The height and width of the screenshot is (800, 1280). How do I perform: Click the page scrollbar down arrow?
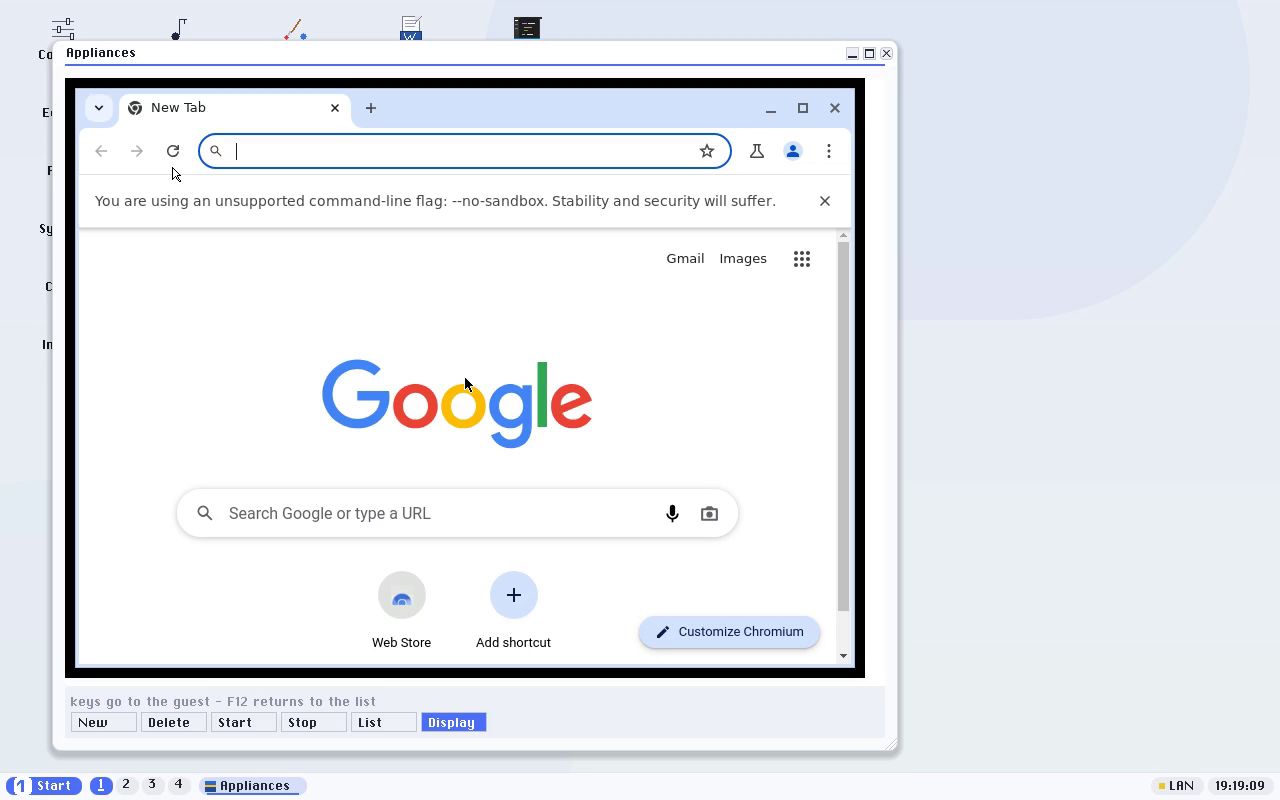pos(844,656)
